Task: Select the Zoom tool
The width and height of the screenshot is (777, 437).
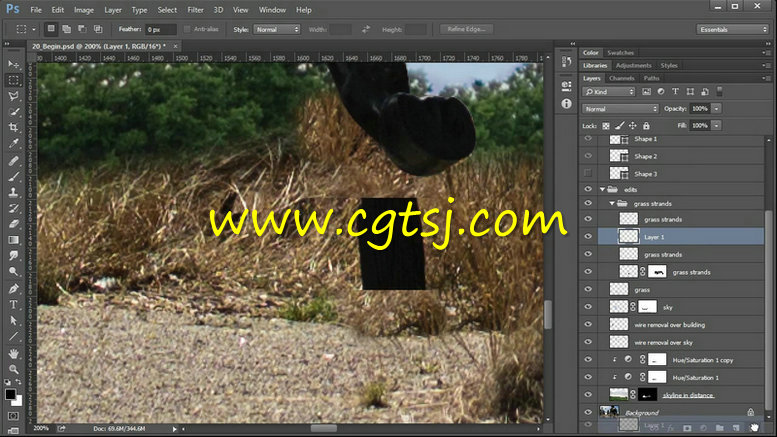Action: coord(13,369)
